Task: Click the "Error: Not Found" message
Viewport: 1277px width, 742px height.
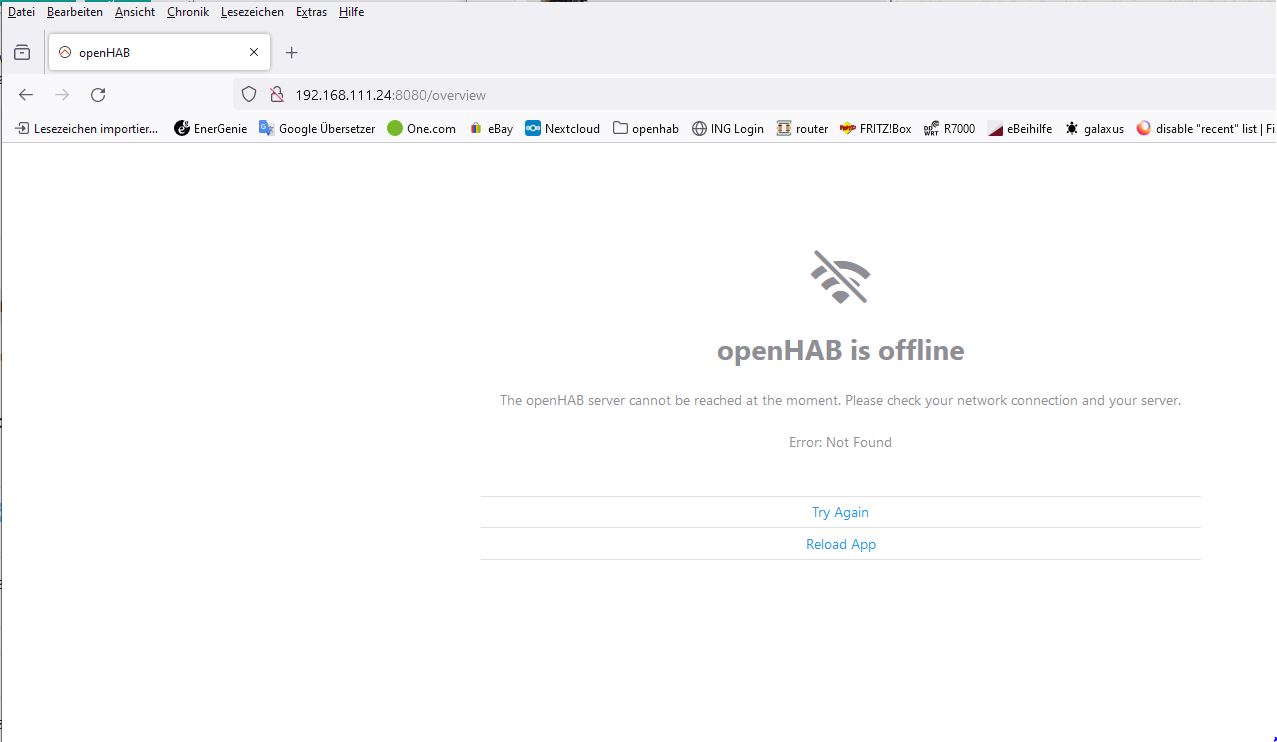Action: 840,442
